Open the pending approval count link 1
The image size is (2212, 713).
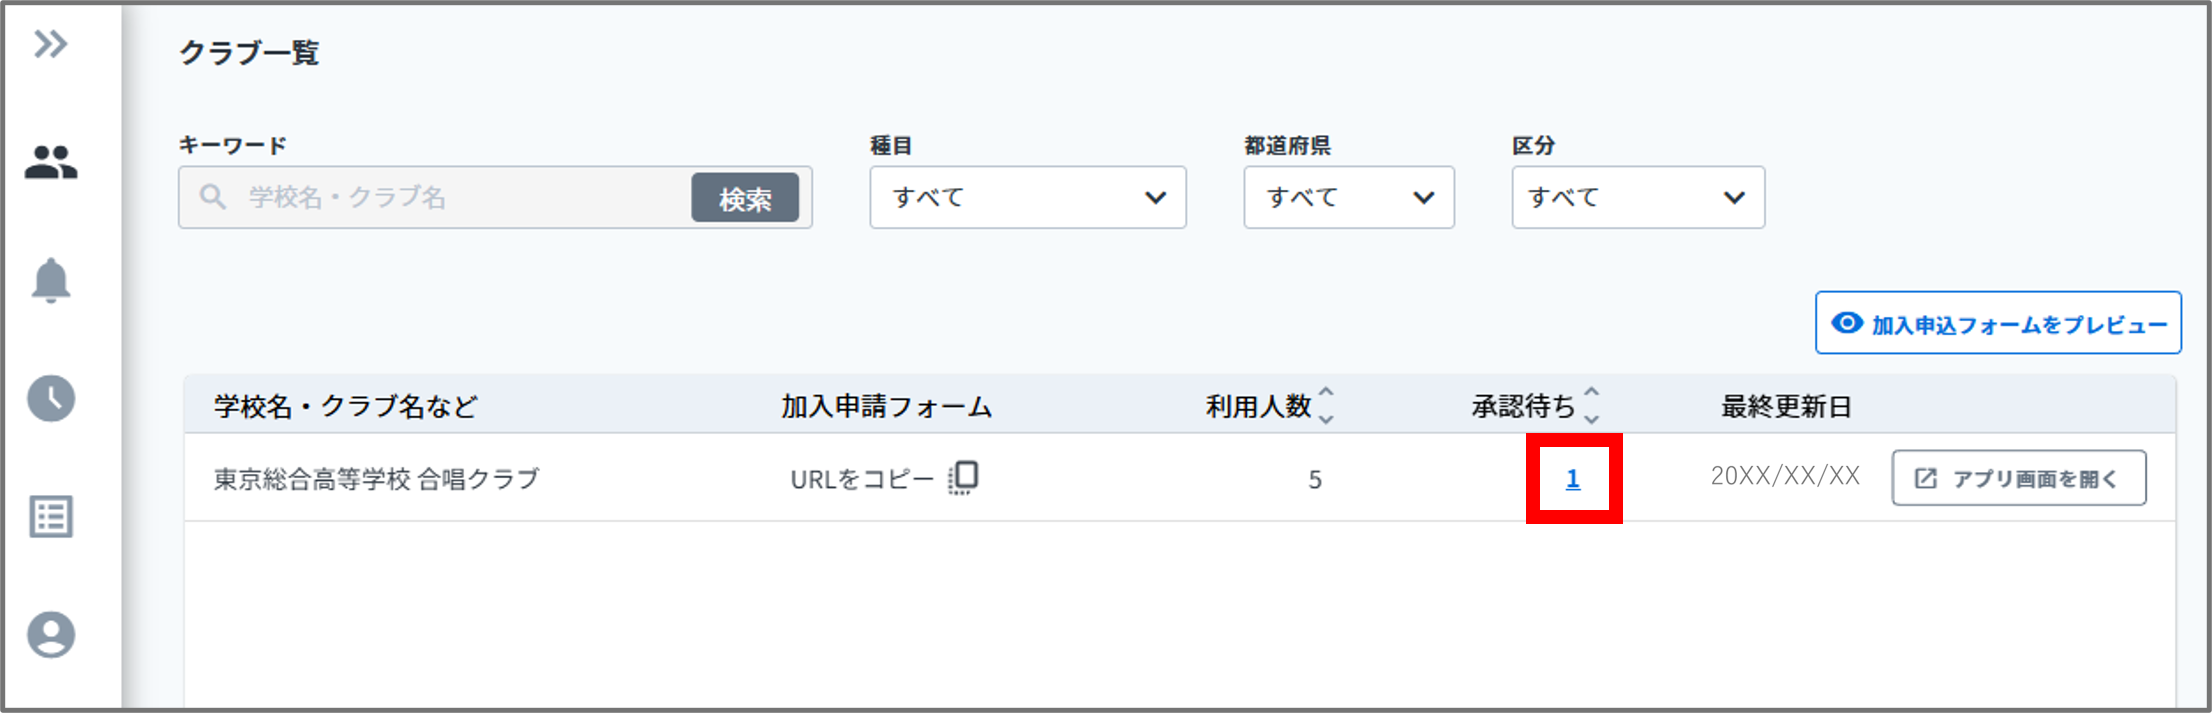[1573, 479]
